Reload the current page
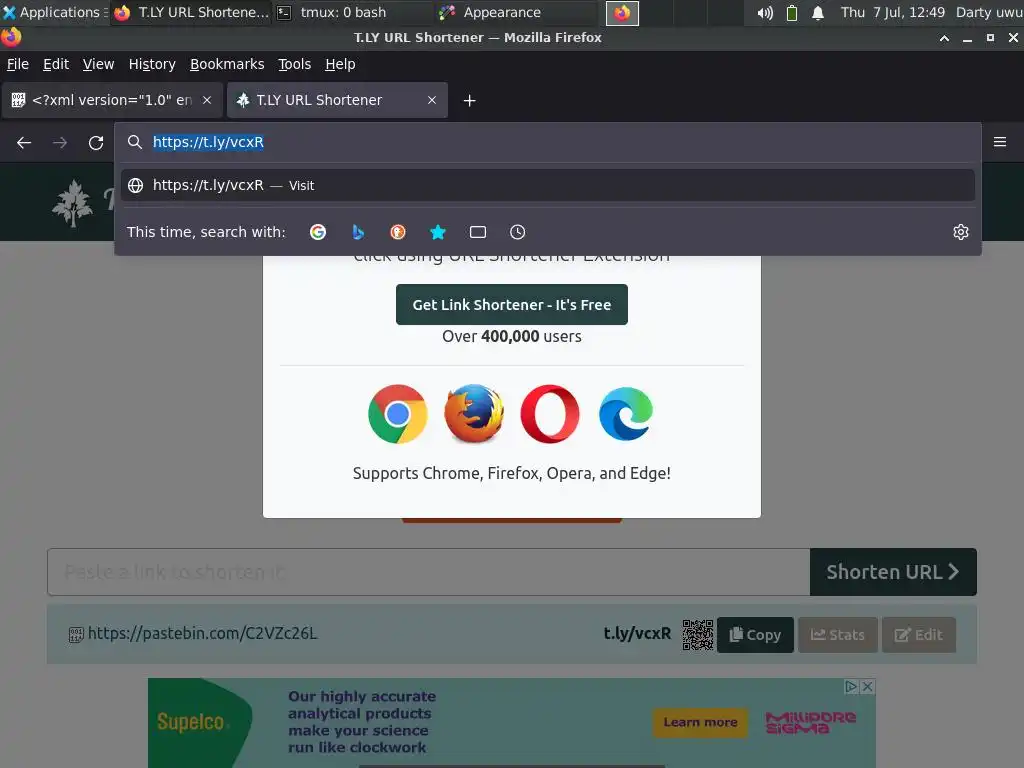Image resolution: width=1024 pixels, height=768 pixels. pyautogui.click(x=96, y=142)
